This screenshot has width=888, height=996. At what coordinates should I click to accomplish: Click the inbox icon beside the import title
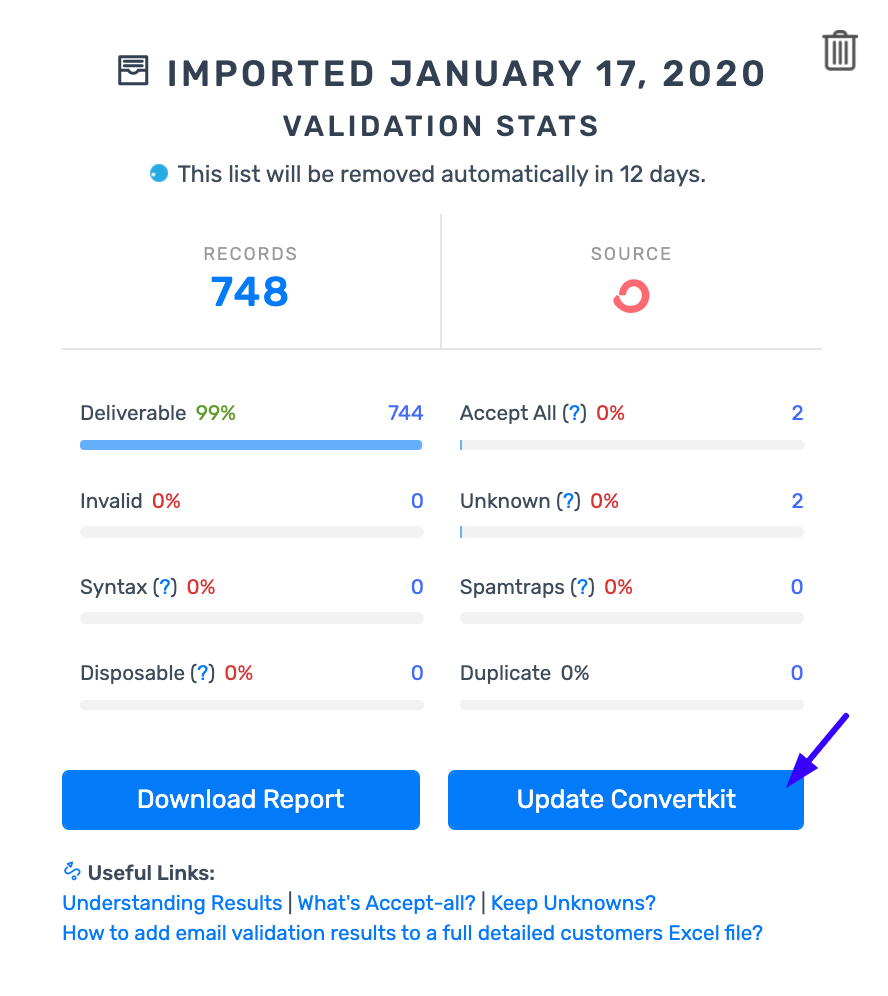(133, 71)
